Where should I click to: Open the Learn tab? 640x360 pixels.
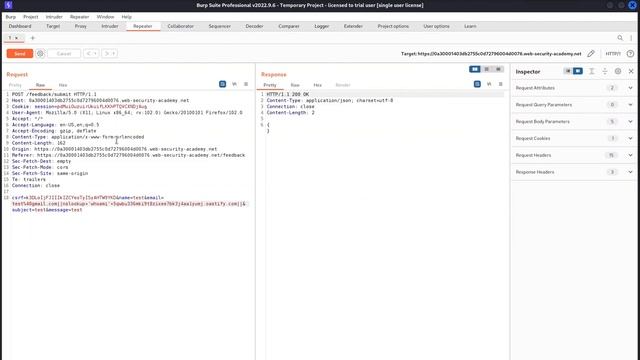point(470,26)
